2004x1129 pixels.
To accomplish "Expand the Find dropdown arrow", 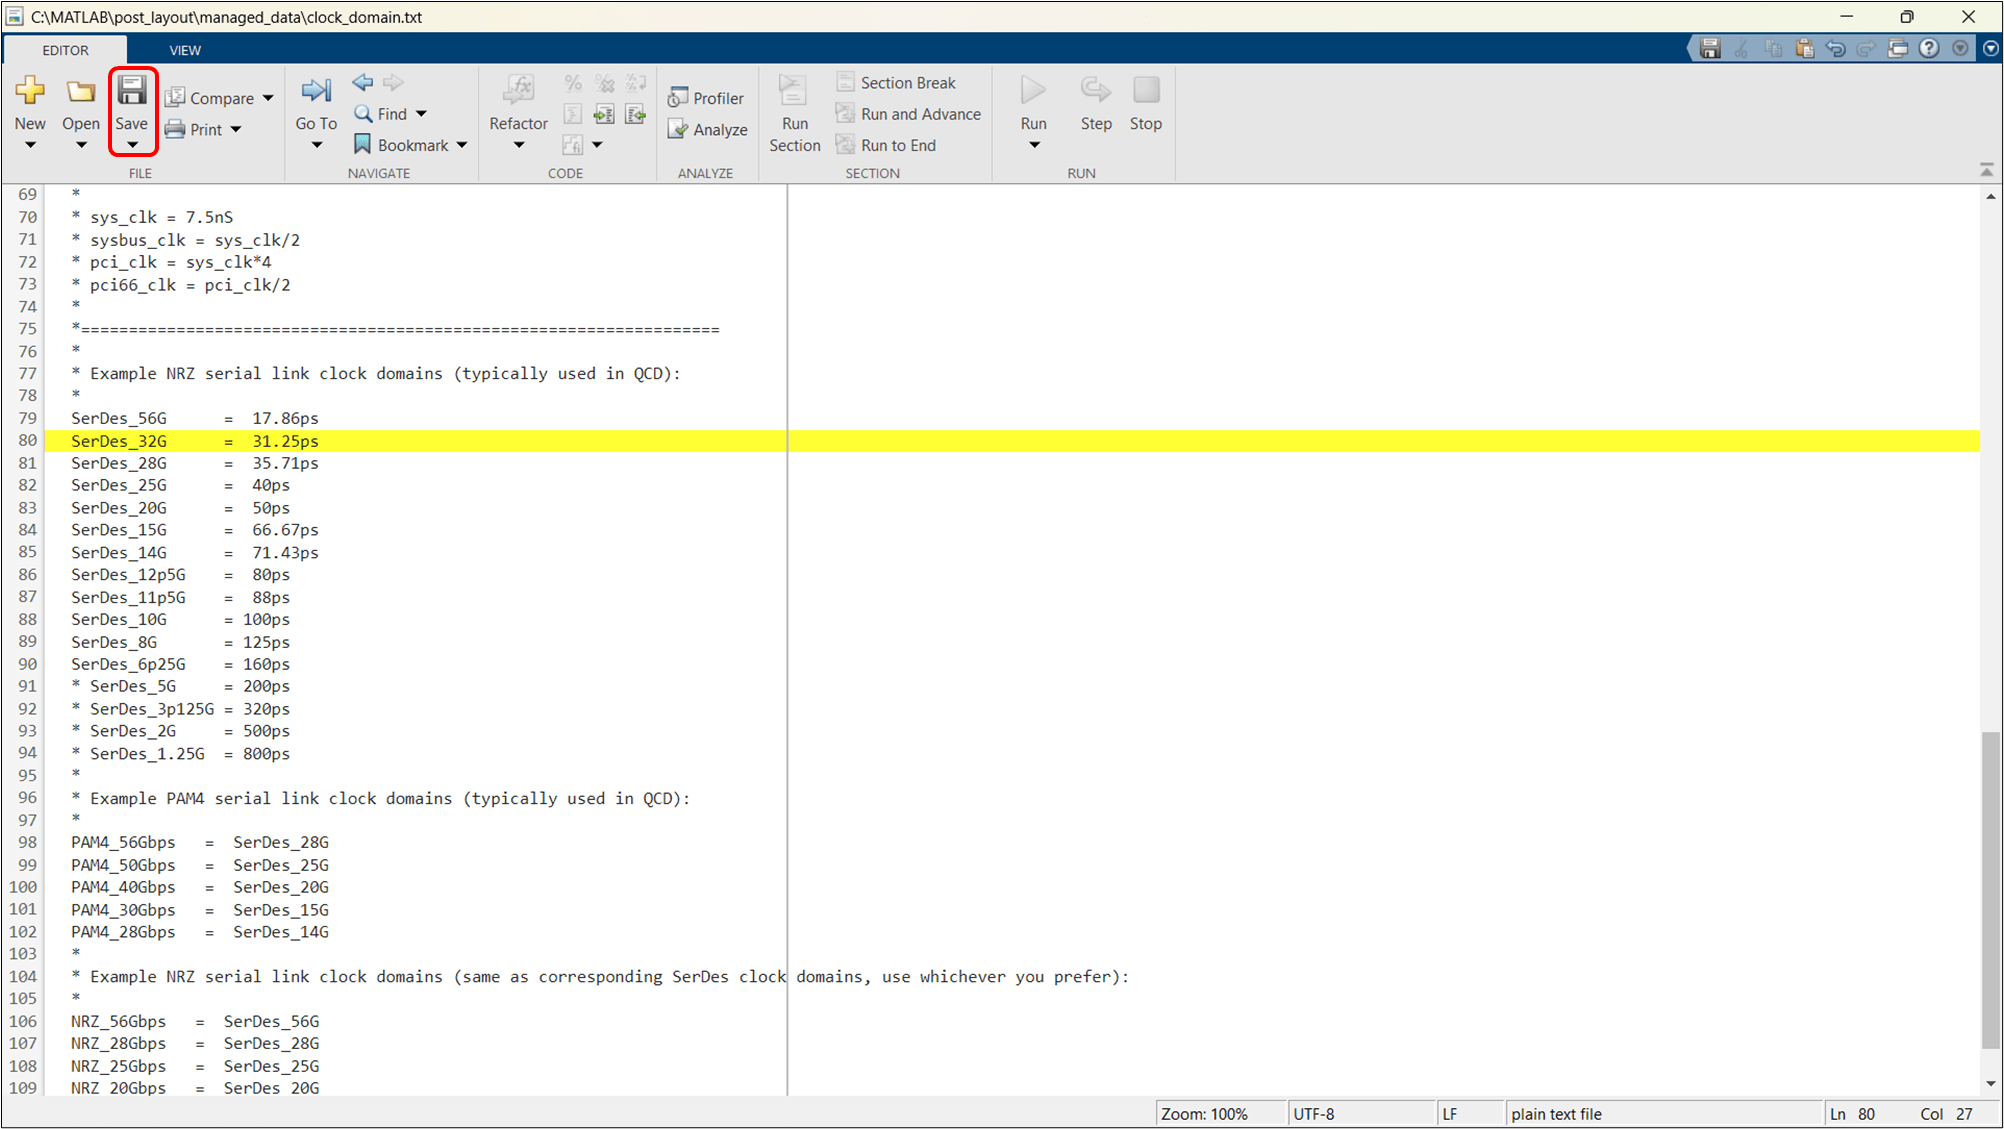I will (x=421, y=114).
